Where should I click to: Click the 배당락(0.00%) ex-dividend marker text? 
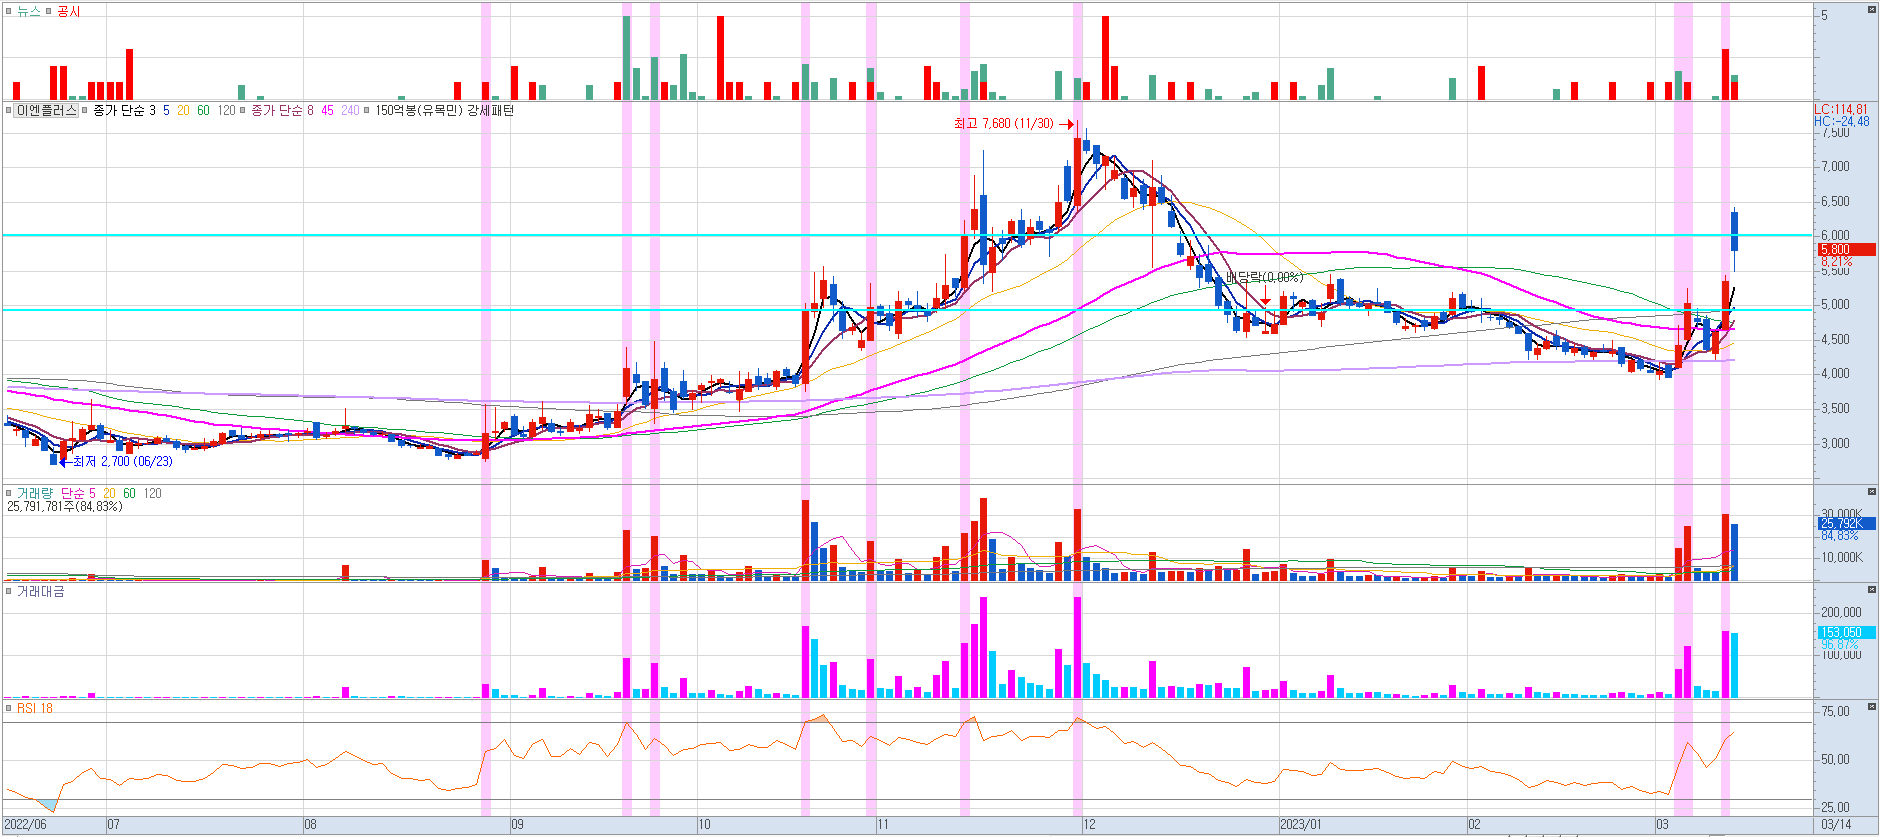pyautogui.click(x=1264, y=277)
